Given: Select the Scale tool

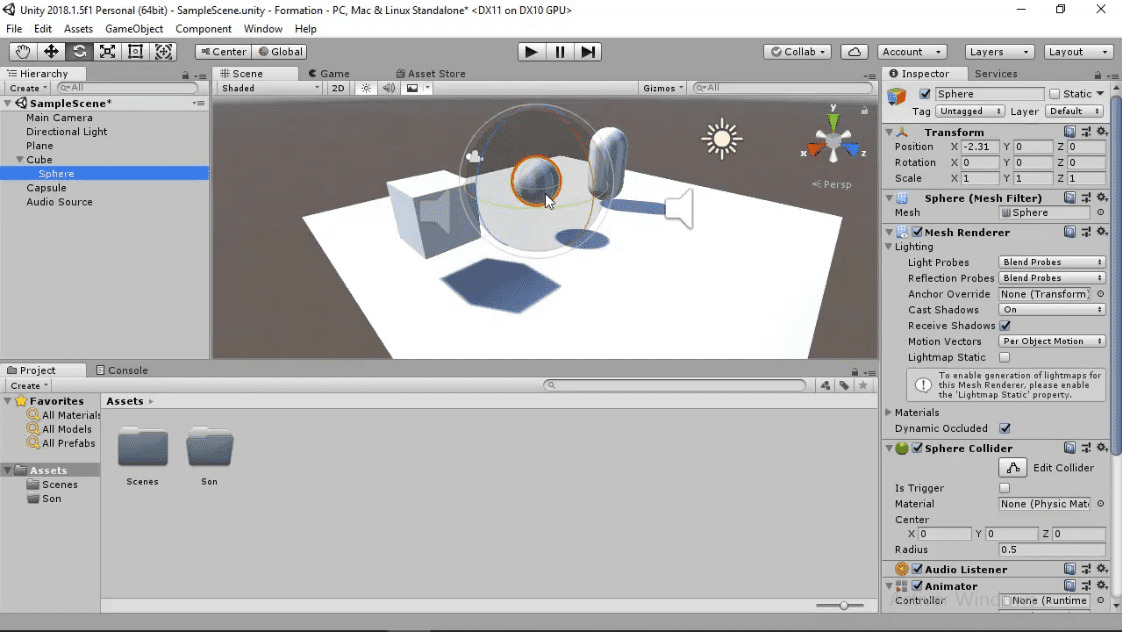Looking at the screenshot, I should [107, 51].
